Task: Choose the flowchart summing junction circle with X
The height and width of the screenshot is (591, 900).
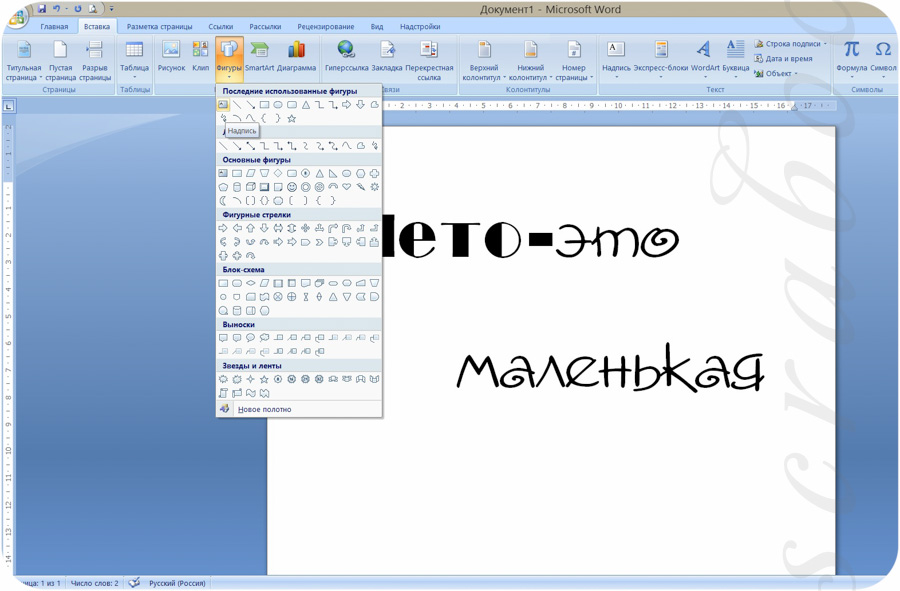Action: pos(278,297)
